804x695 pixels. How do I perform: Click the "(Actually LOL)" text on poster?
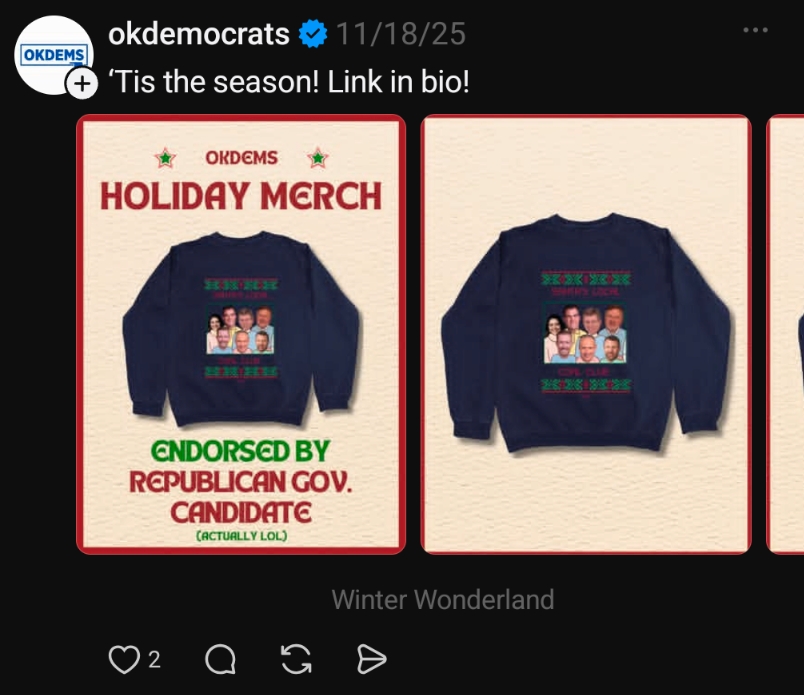pyautogui.click(x=241, y=537)
